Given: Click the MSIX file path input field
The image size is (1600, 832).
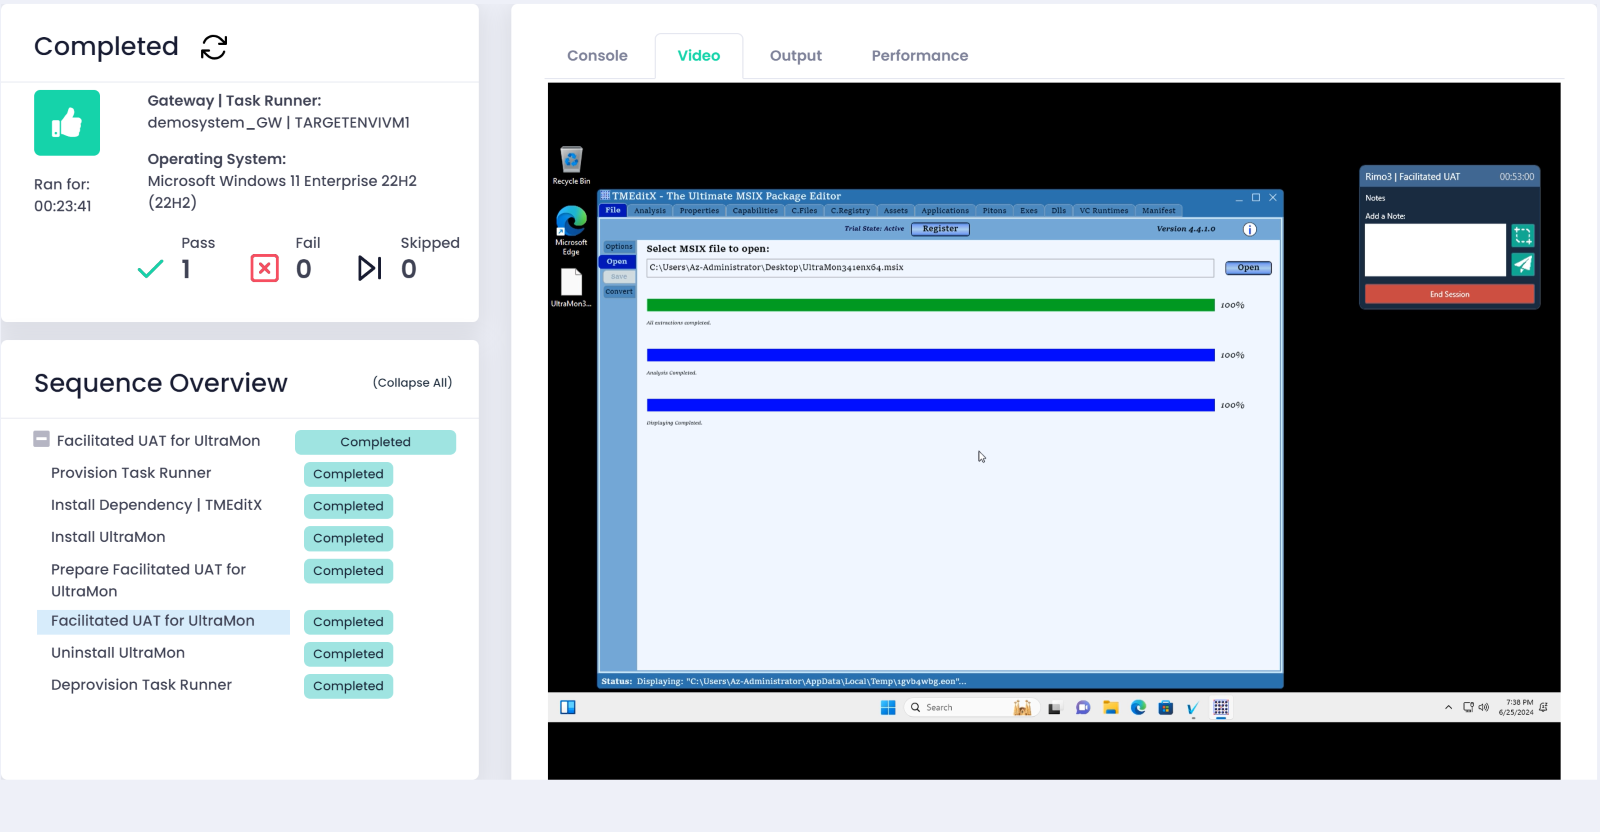Looking at the screenshot, I should [x=930, y=268].
